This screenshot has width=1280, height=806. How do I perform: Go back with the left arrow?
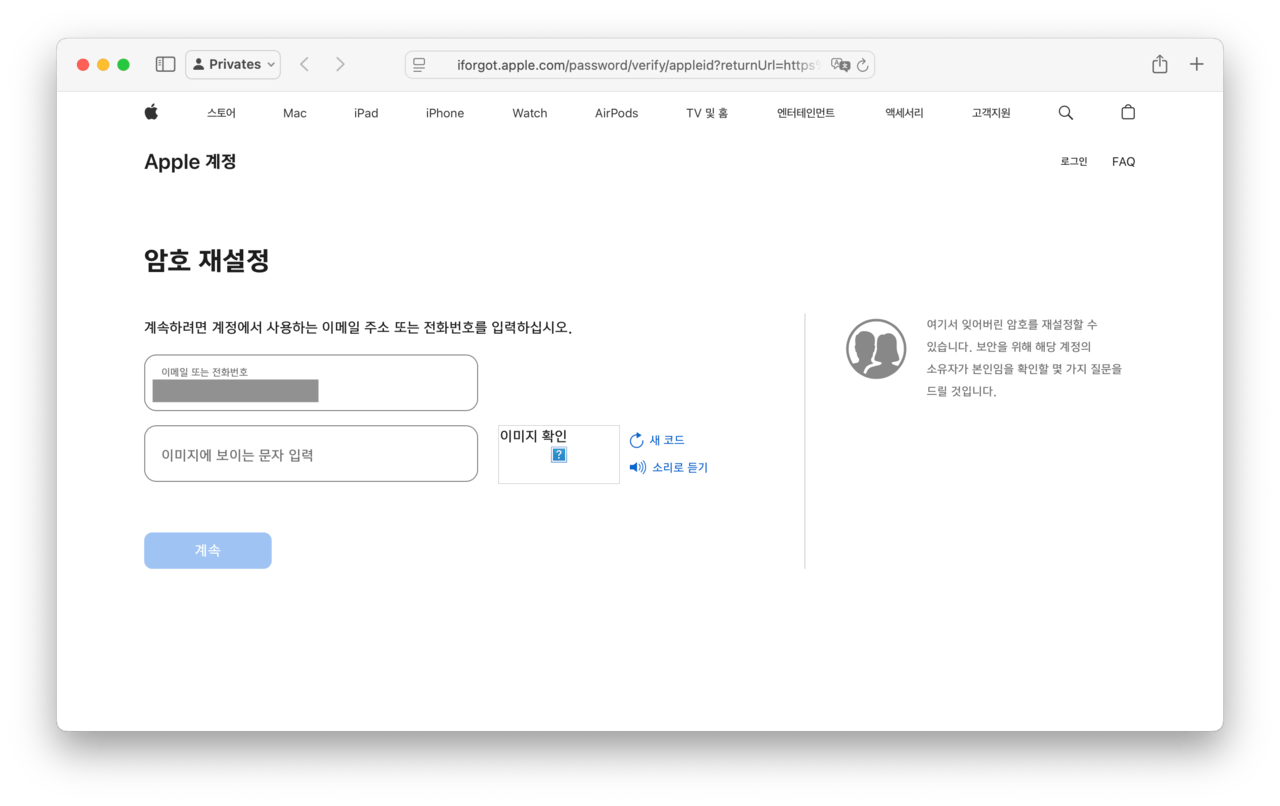pyautogui.click(x=305, y=64)
